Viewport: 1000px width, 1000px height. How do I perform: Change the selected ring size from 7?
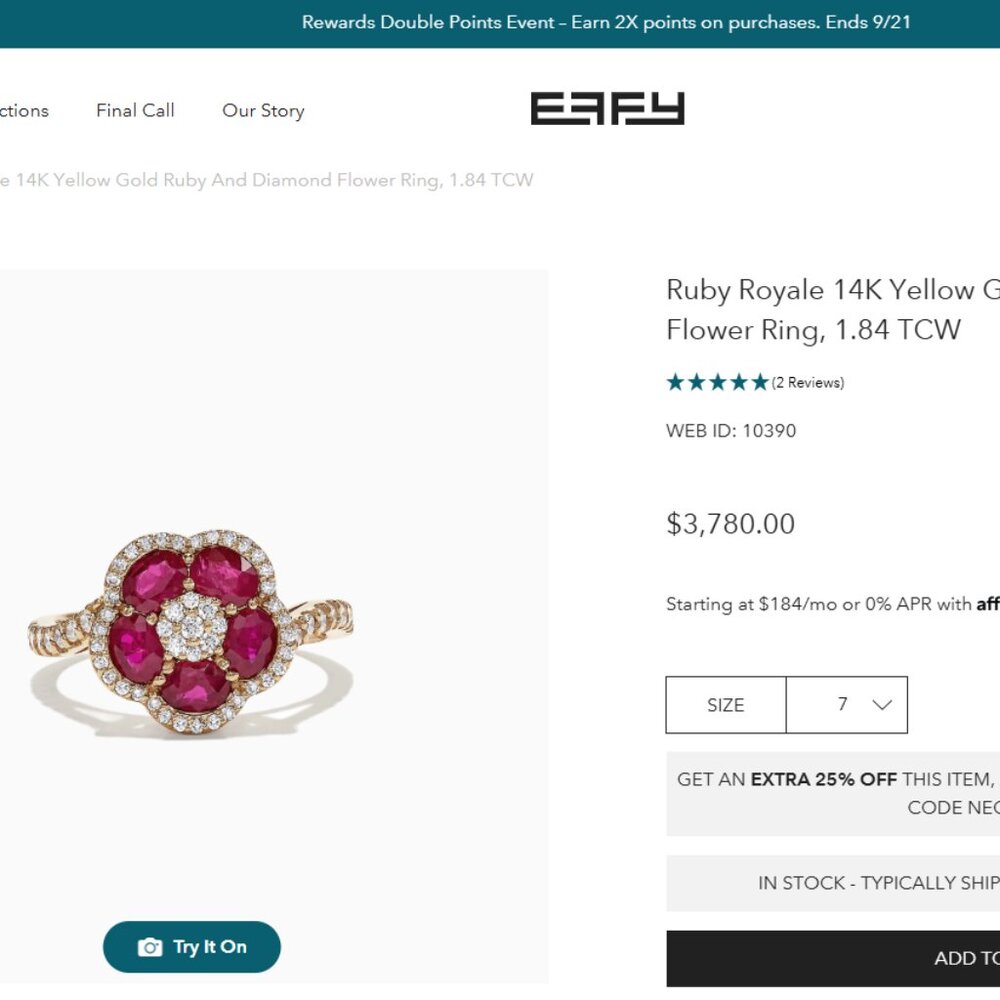[x=847, y=704]
